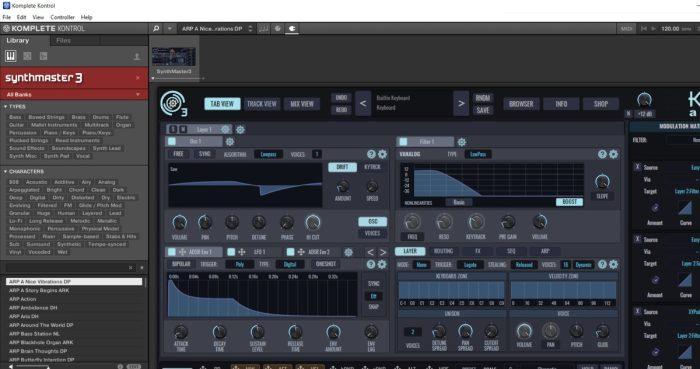This screenshot has height=369, width=700.
Task: Click the BROWSER button
Action: click(x=521, y=104)
